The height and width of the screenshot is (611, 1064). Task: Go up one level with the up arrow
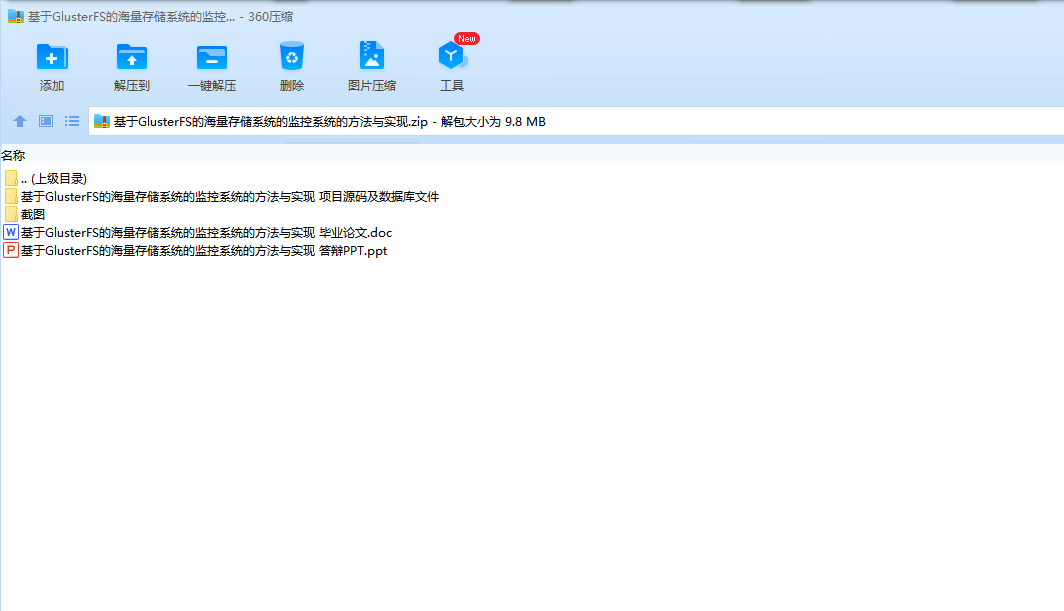(x=20, y=122)
